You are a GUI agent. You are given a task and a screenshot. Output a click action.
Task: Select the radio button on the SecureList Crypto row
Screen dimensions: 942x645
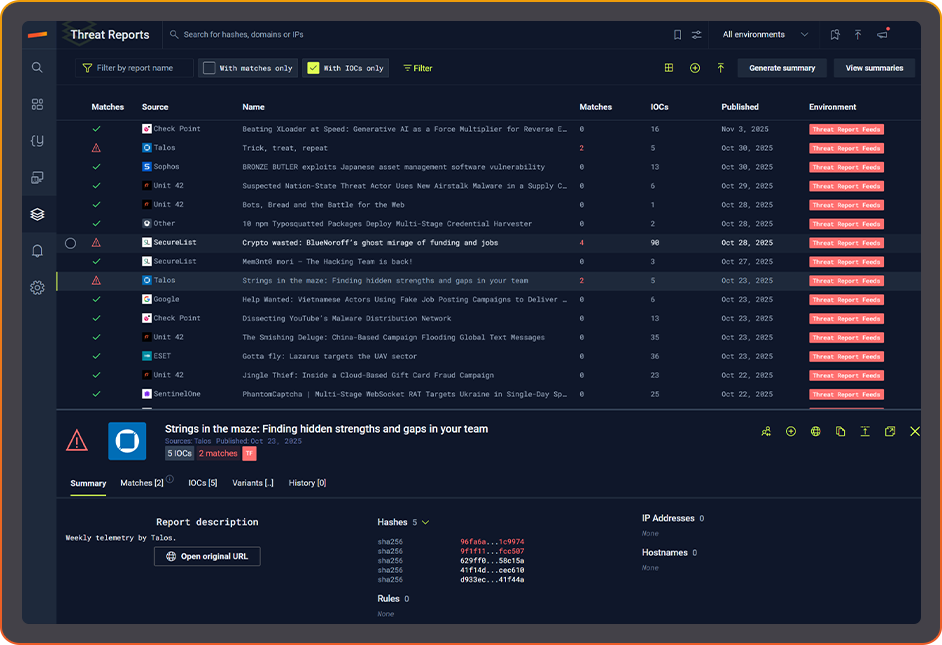(69, 242)
